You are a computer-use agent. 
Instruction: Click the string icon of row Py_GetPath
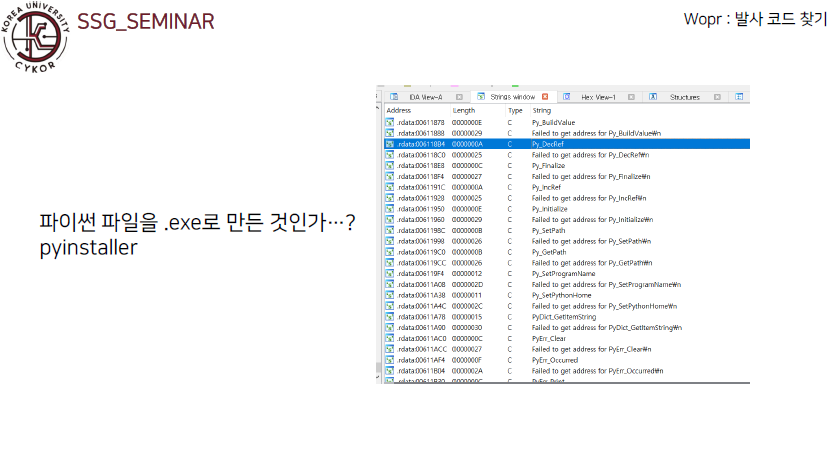tap(390, 252)
